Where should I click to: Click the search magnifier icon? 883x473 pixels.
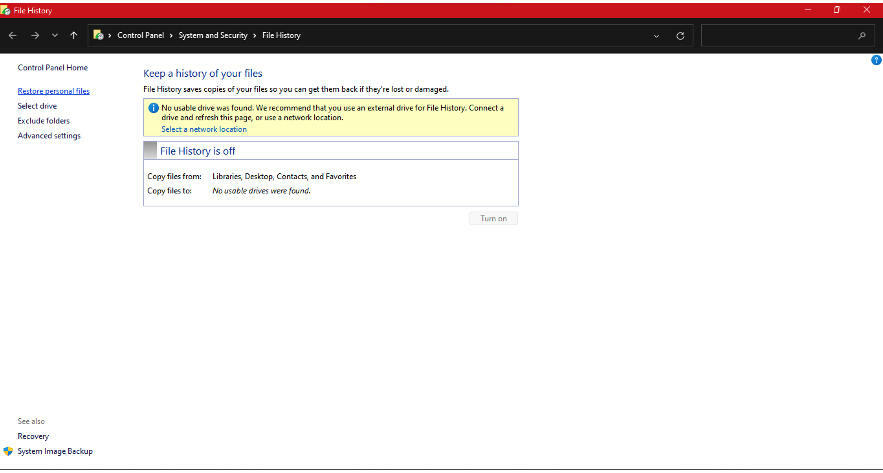tap(862, 35)
